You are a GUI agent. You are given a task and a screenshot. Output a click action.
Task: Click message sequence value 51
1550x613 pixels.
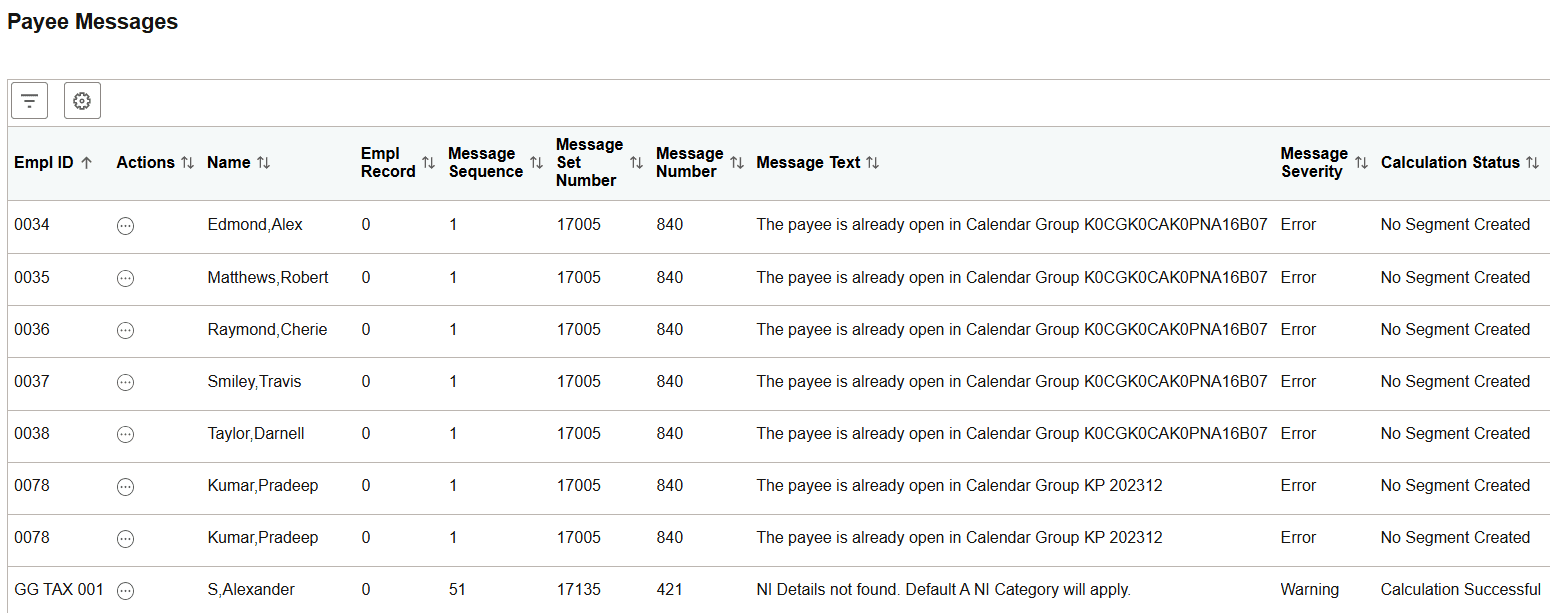(x=458, y=589)
